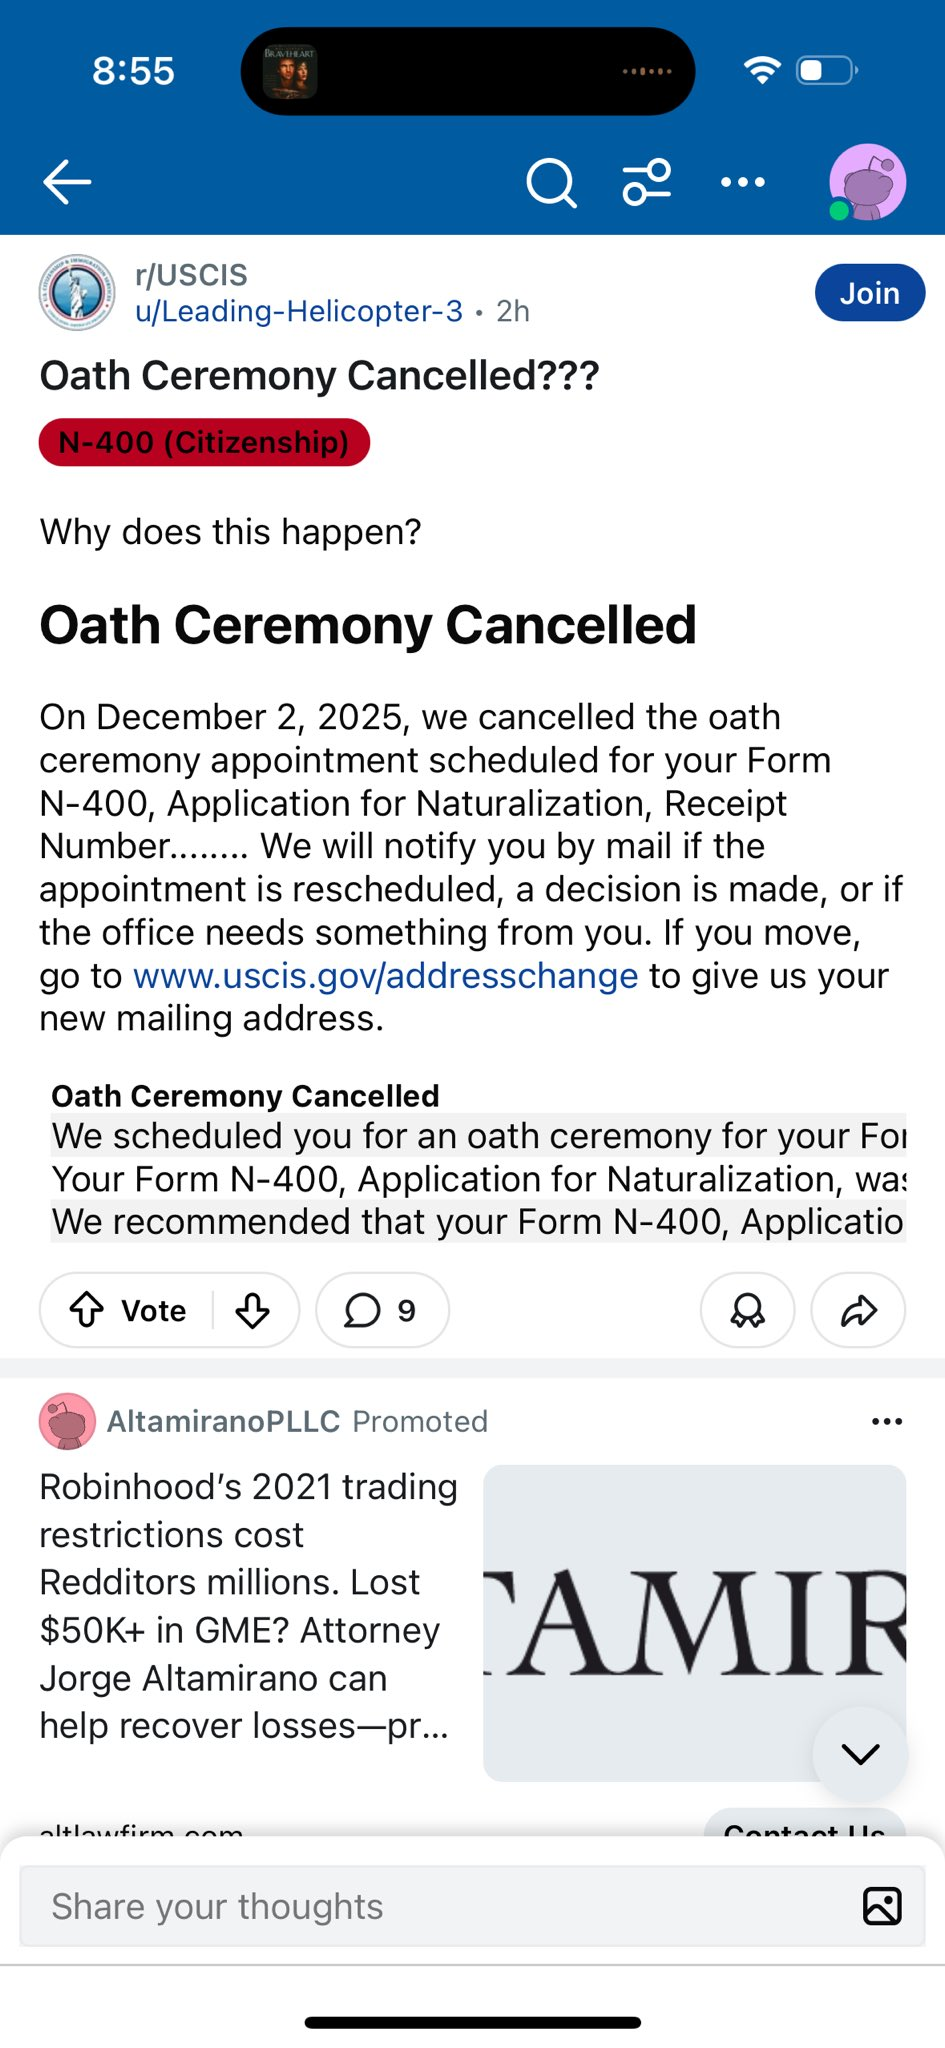Select the N-400 (Citizenship) flair tag
This screenshot has width=945, height=2048.
click(204, 442)
